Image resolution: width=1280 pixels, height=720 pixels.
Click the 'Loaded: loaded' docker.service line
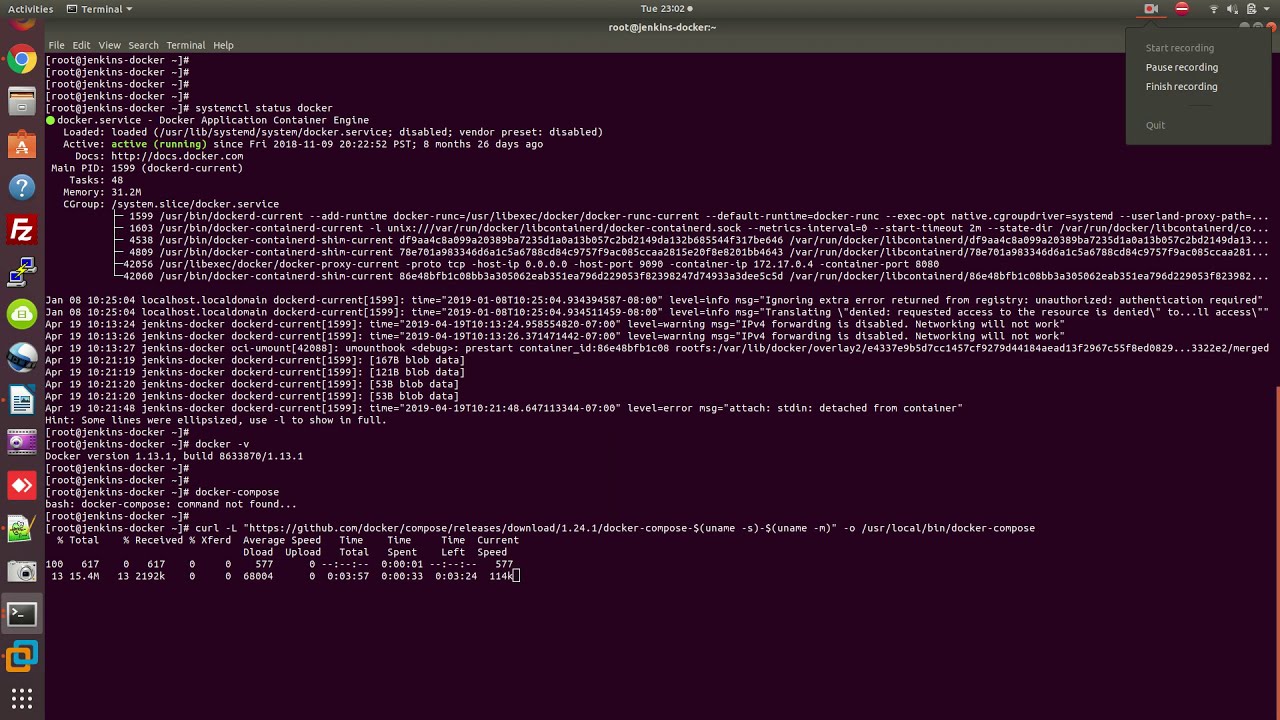(333, 132)
